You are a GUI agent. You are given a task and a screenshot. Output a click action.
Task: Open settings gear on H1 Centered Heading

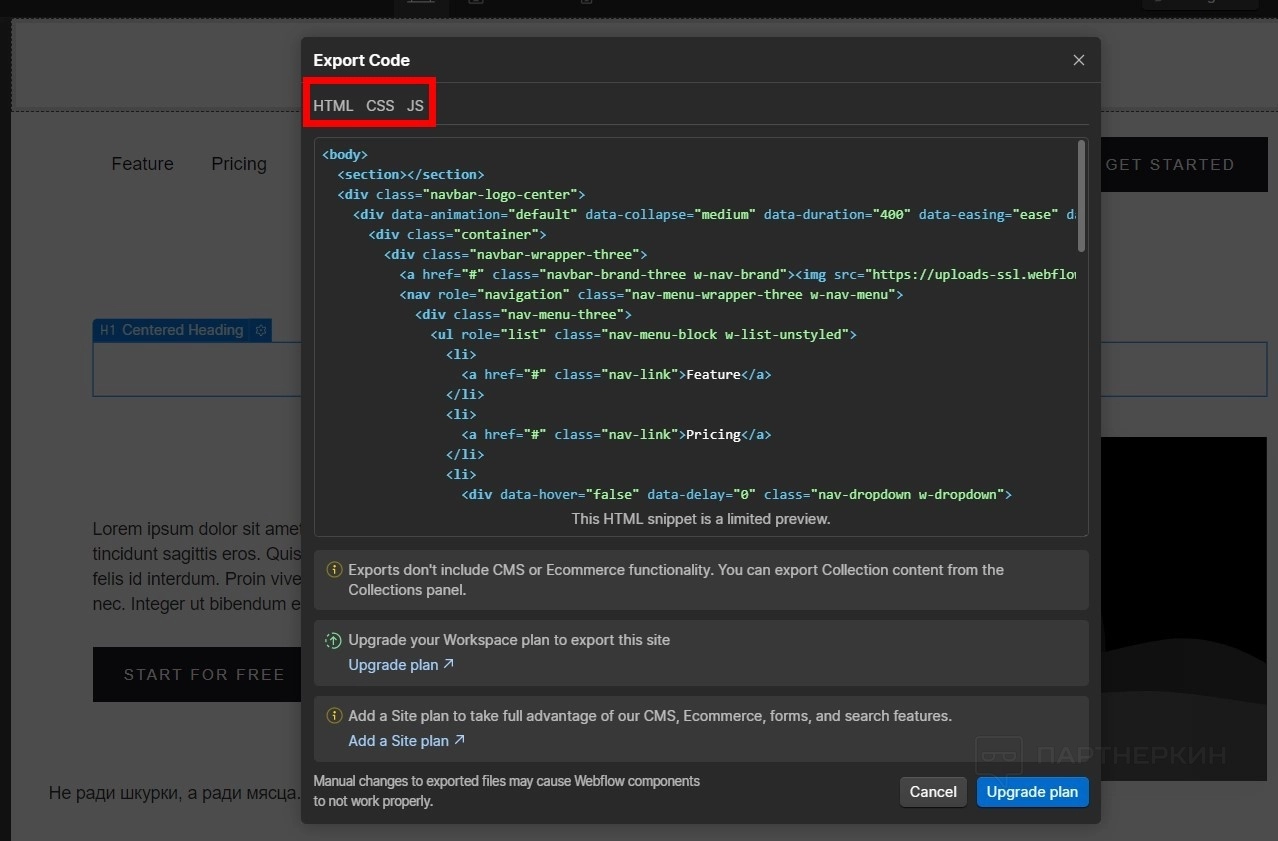[x=261, y=330]
